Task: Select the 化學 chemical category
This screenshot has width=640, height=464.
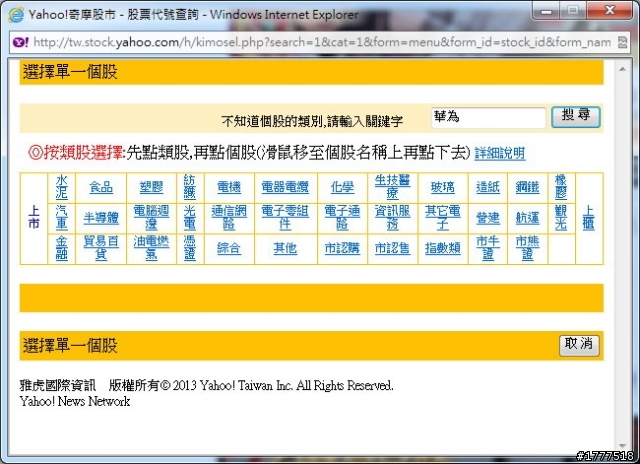Action: click(342, 187)
